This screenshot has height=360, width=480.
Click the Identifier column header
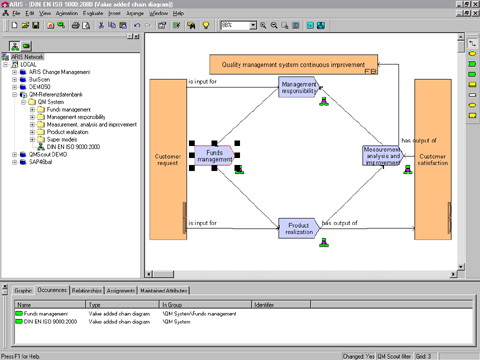pyautogui.click(x=281, y=305)
